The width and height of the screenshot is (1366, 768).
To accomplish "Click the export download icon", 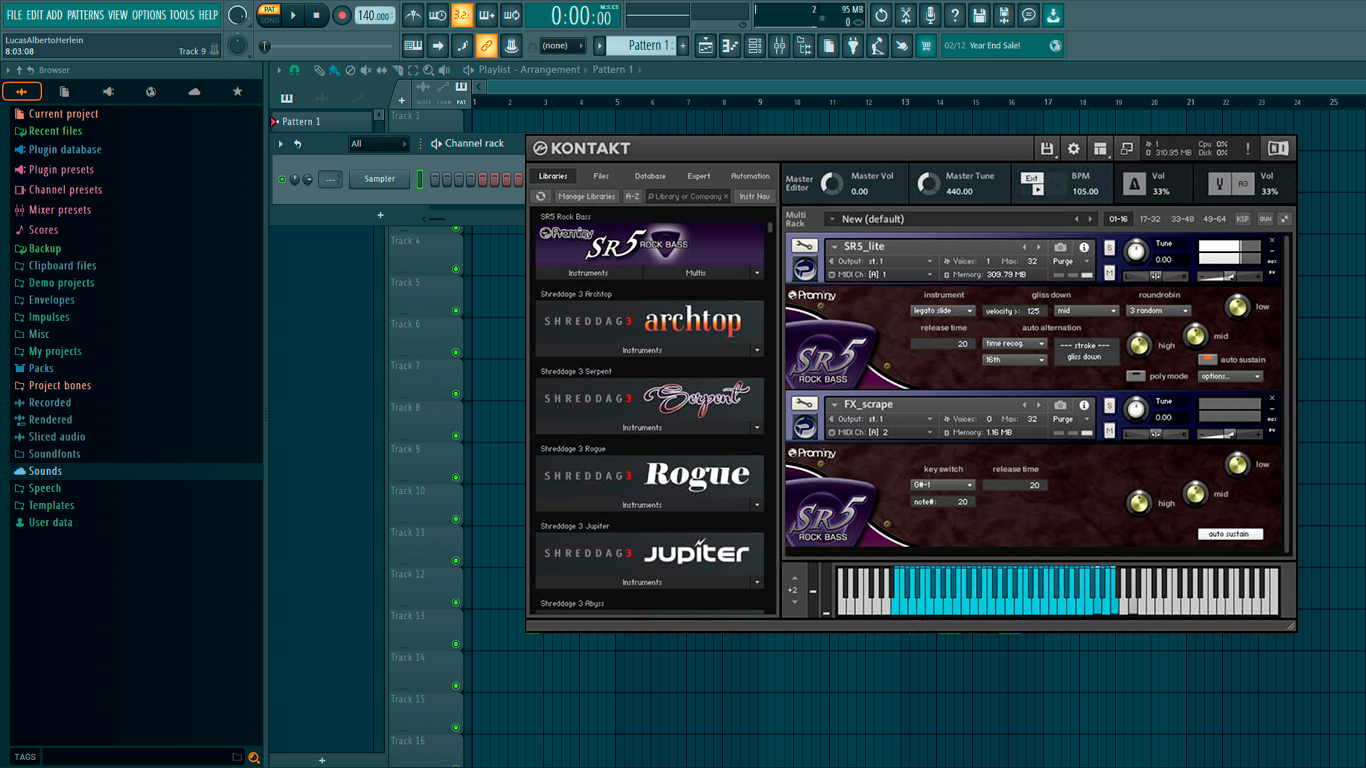I will 1053,15.
